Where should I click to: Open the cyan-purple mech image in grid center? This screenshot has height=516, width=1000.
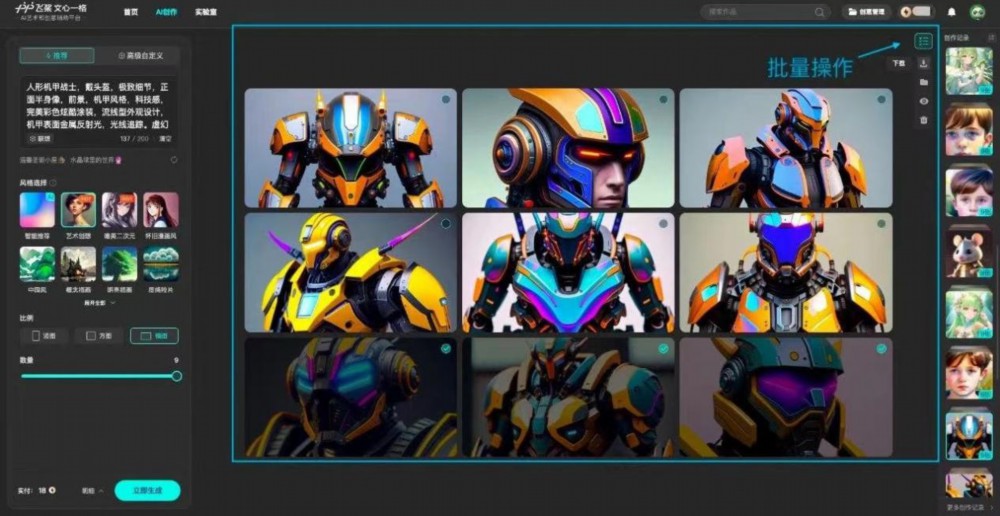point(568,272)
